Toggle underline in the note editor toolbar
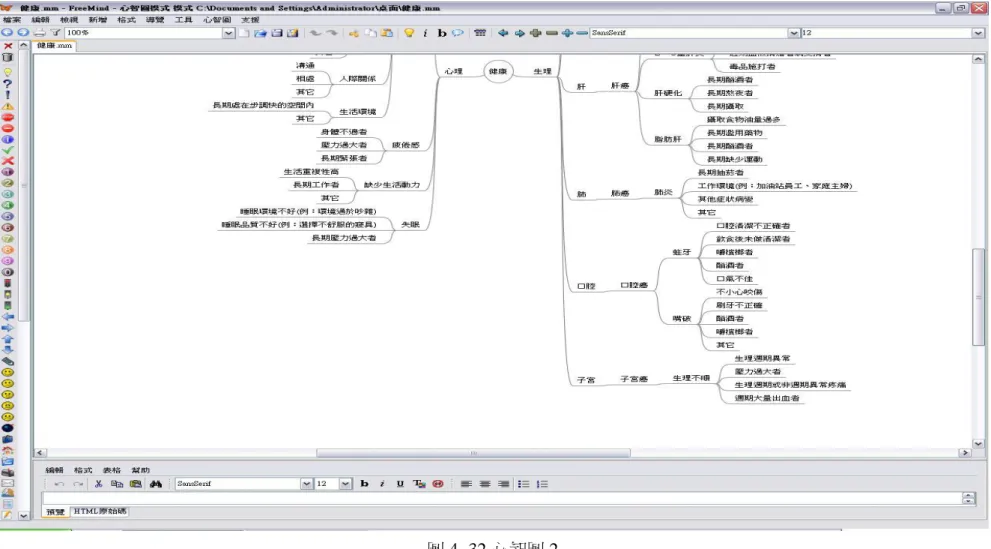 tap(399, 484)
